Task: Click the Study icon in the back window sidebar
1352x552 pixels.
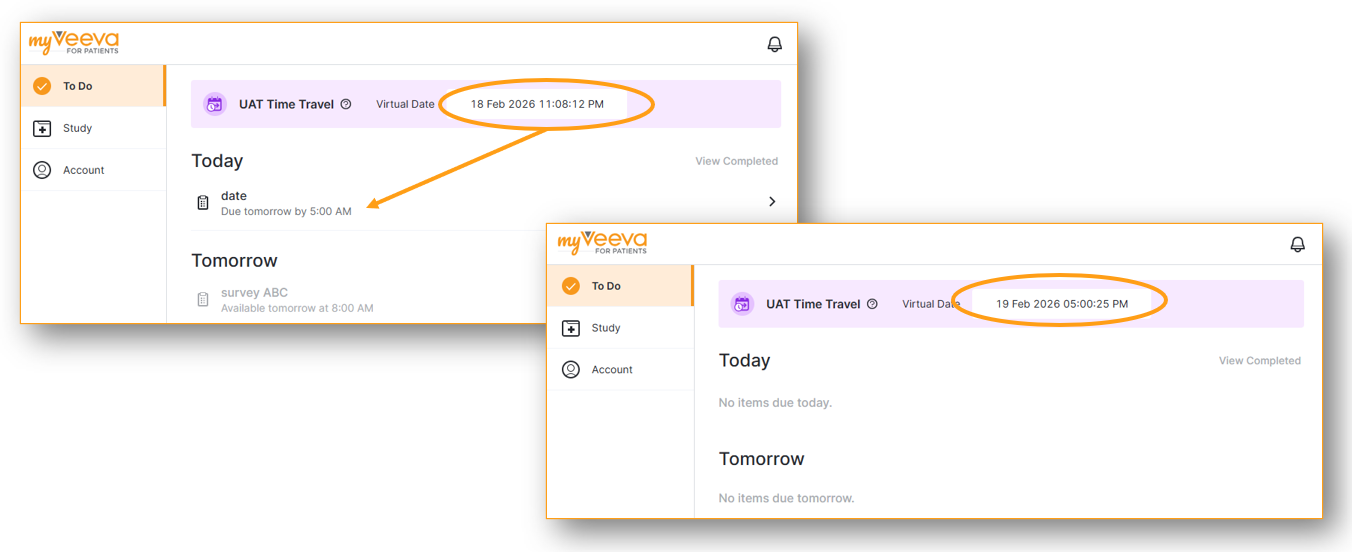Action: point(42,128)
